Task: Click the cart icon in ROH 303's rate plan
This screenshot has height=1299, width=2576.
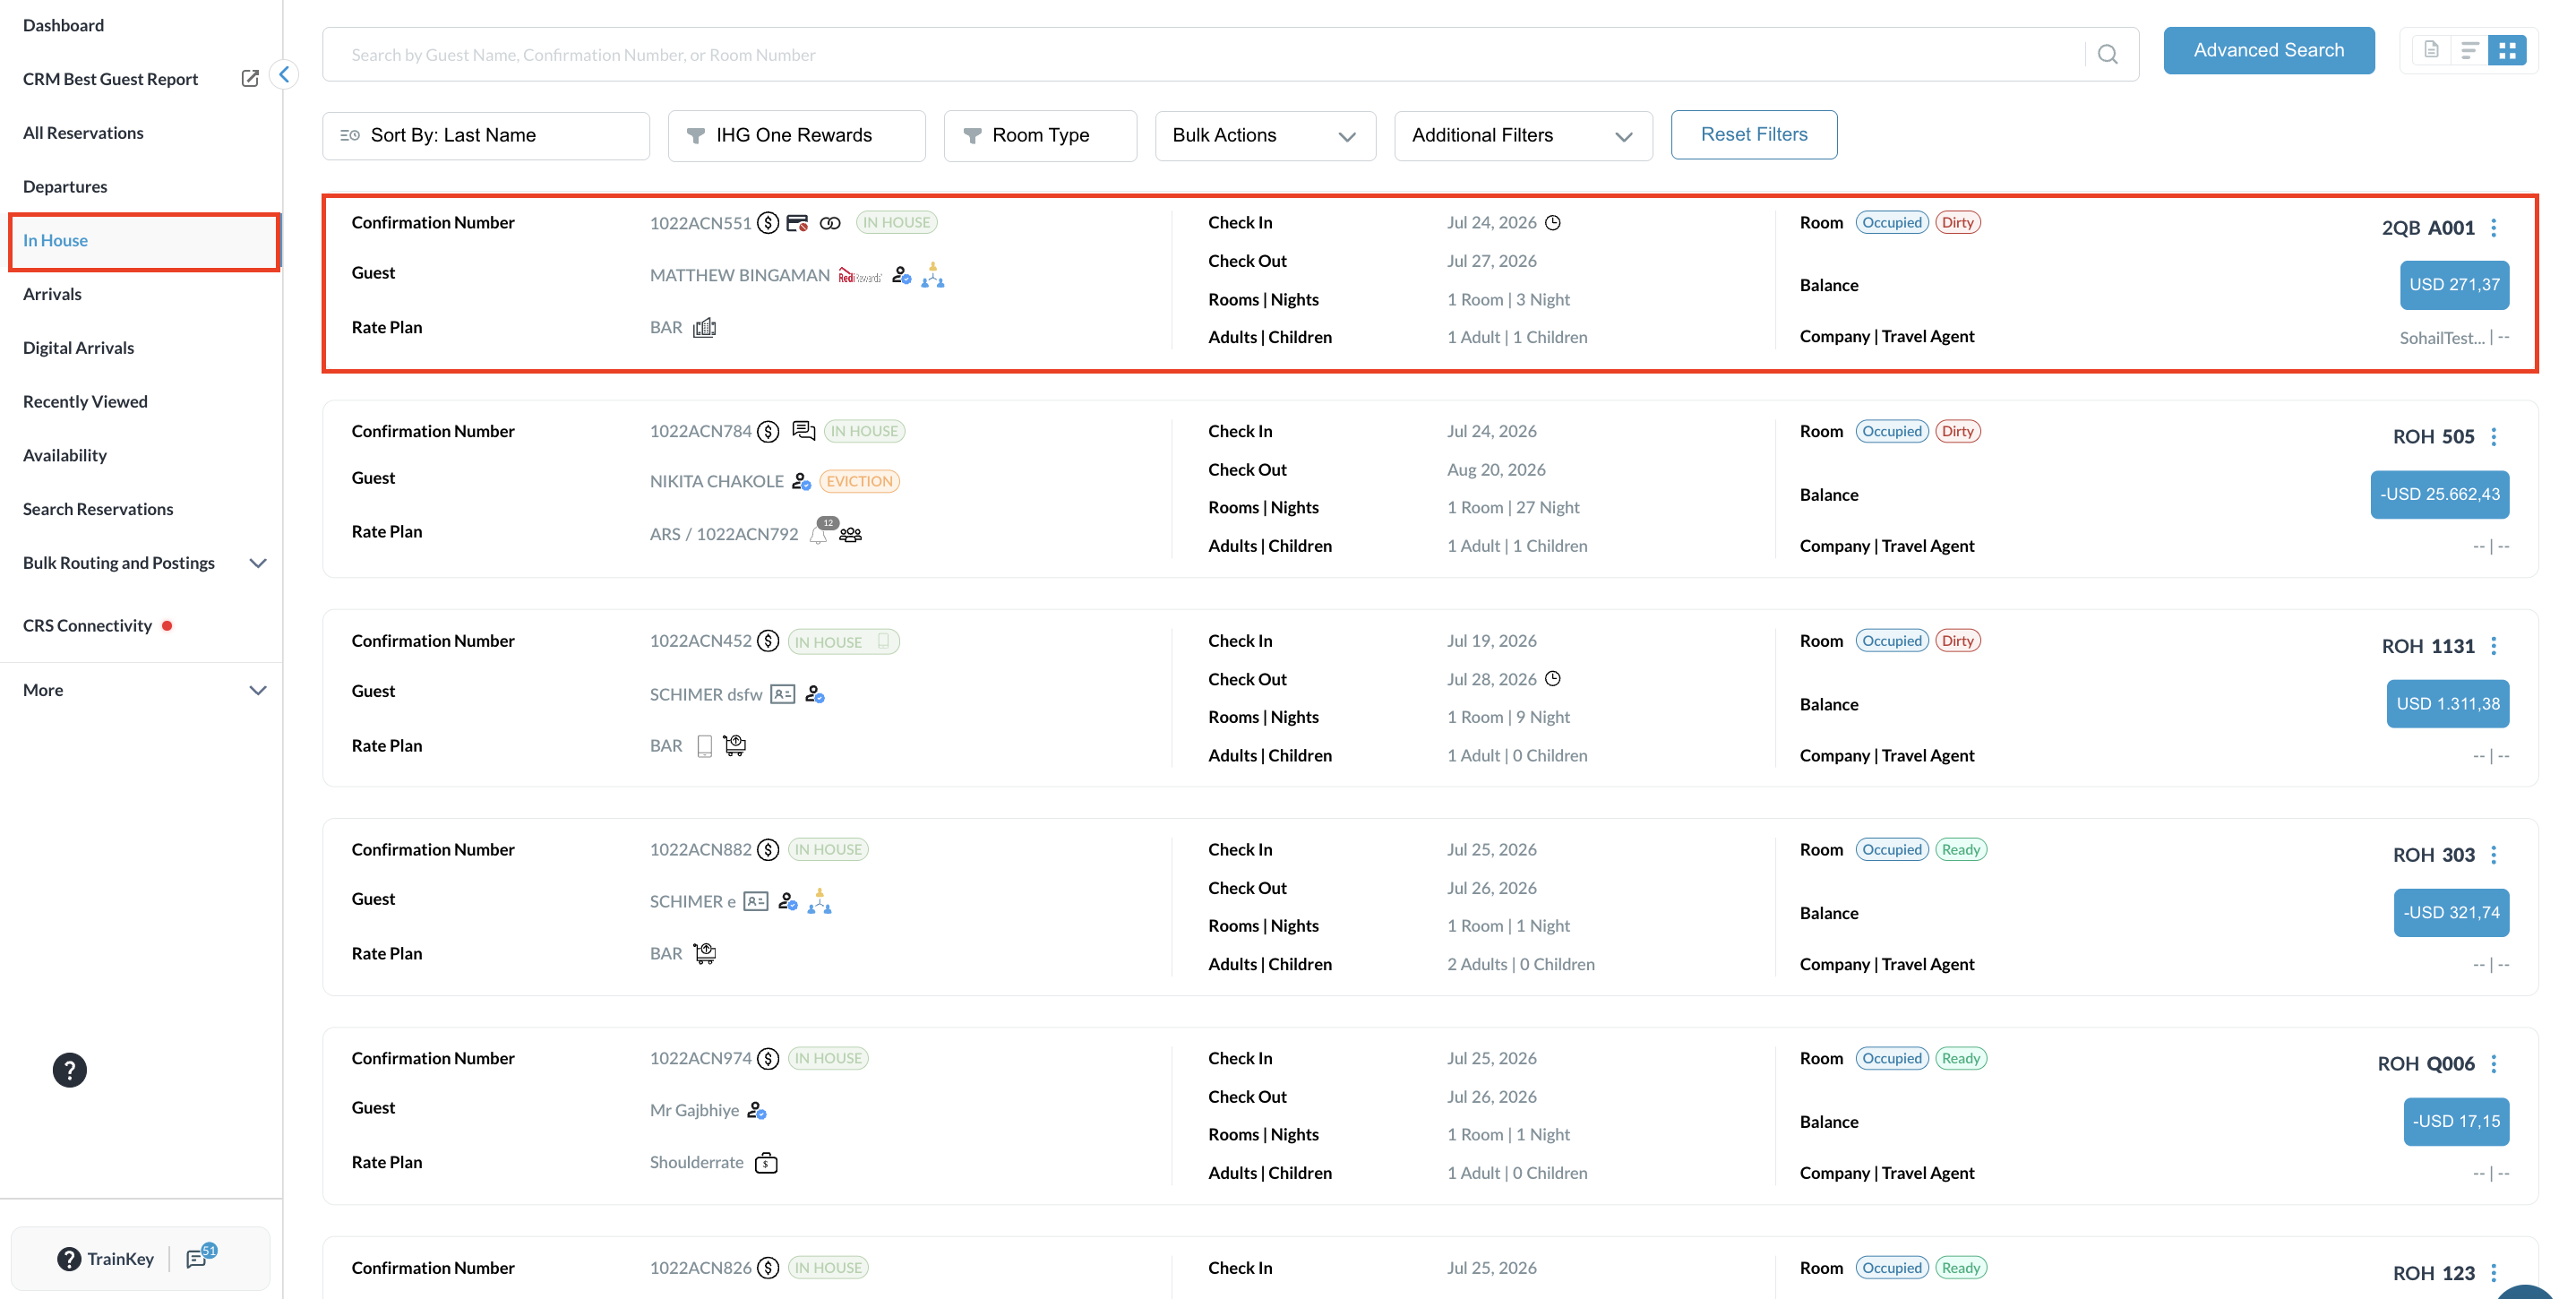Action: (x=705, y=953)
